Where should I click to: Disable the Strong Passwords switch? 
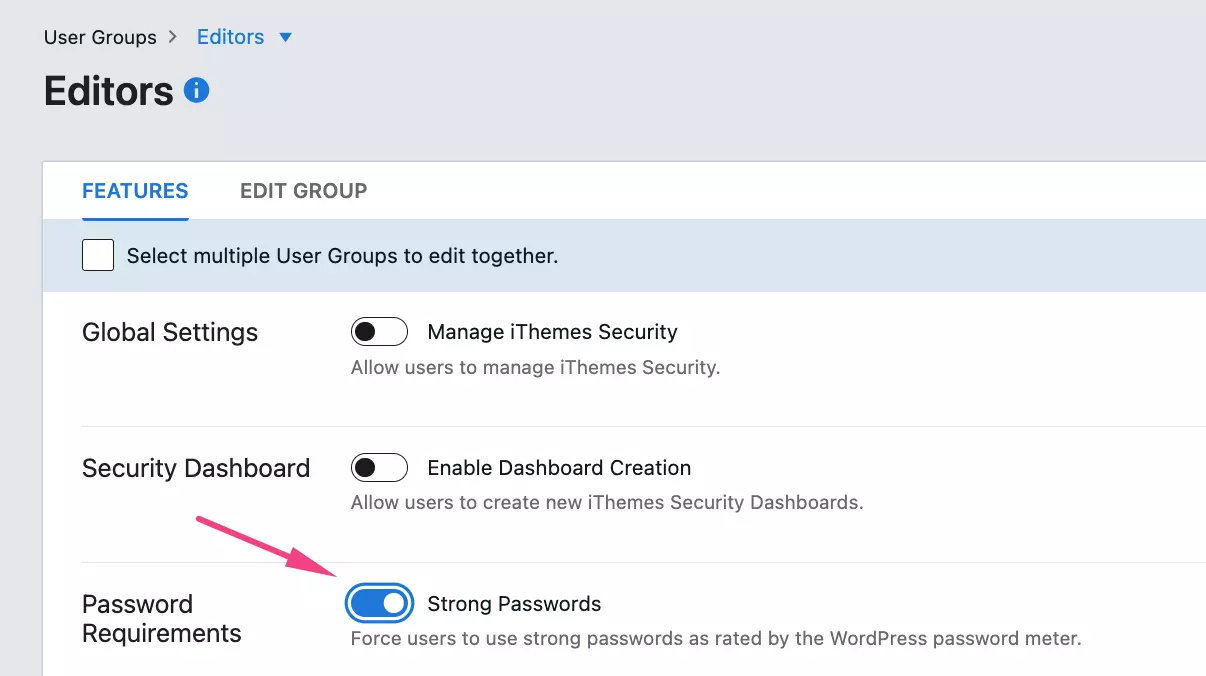tap(380, 603)
